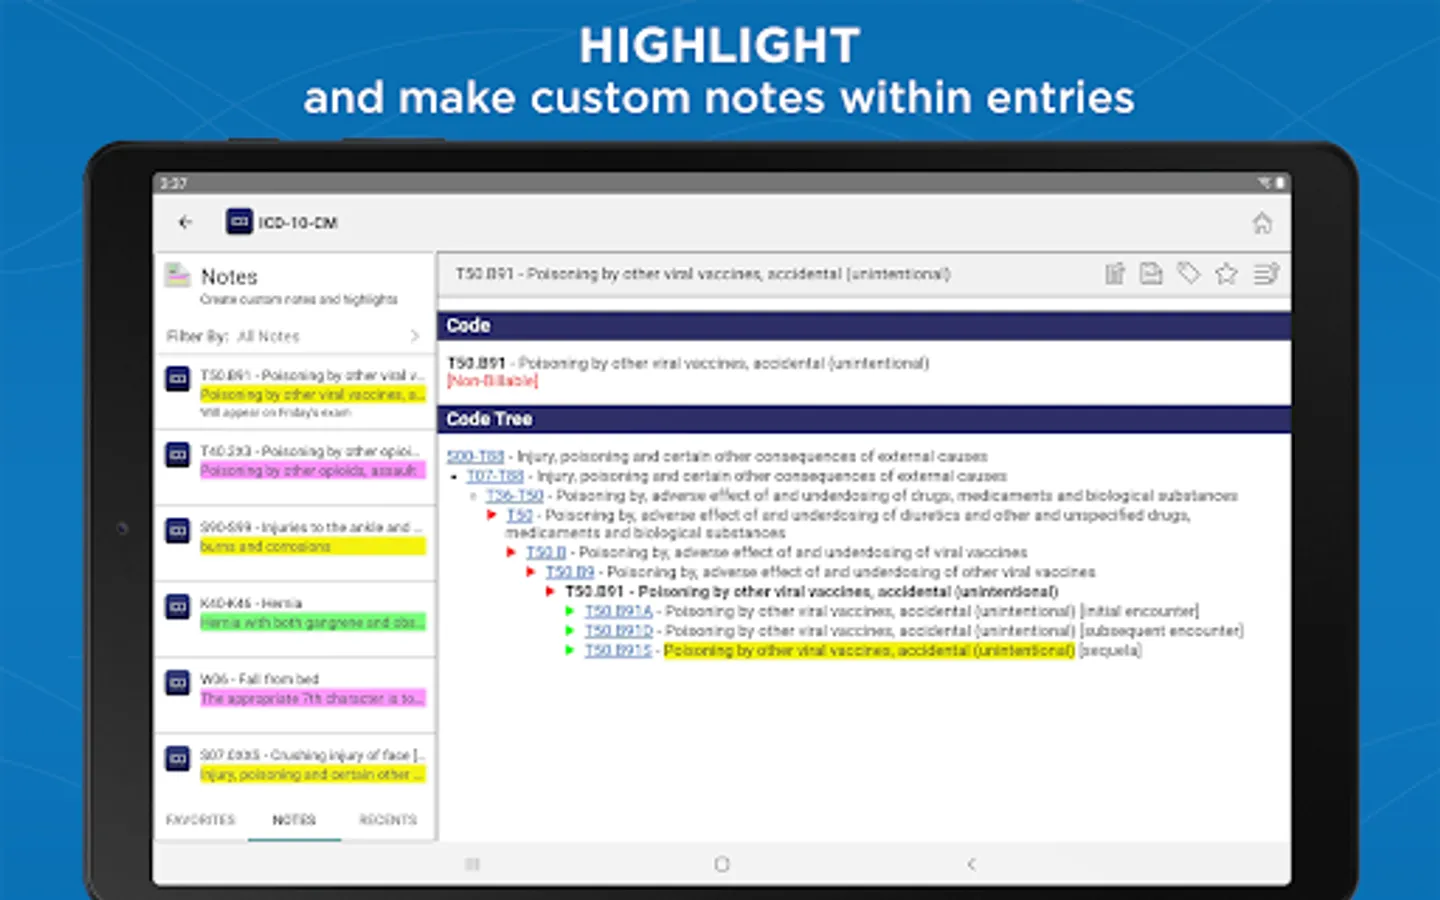
Task: Open note titled 'T50.B91 - Poisoning by other viral v...'
Action: coord(312,375)
